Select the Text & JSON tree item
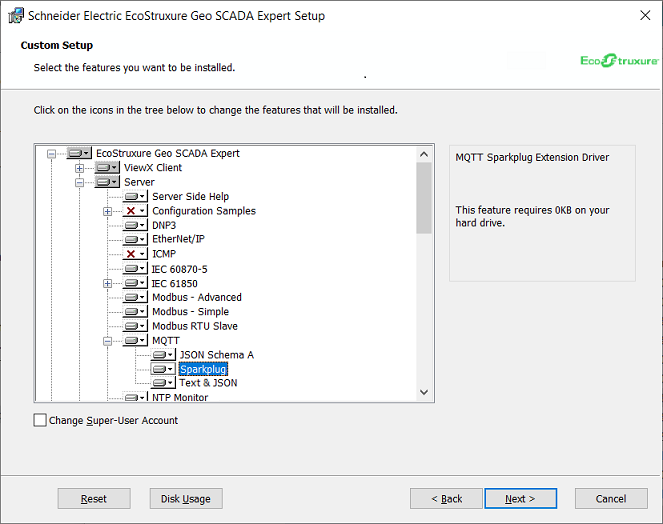The image size is (663, 524). [x=208, y=383]
